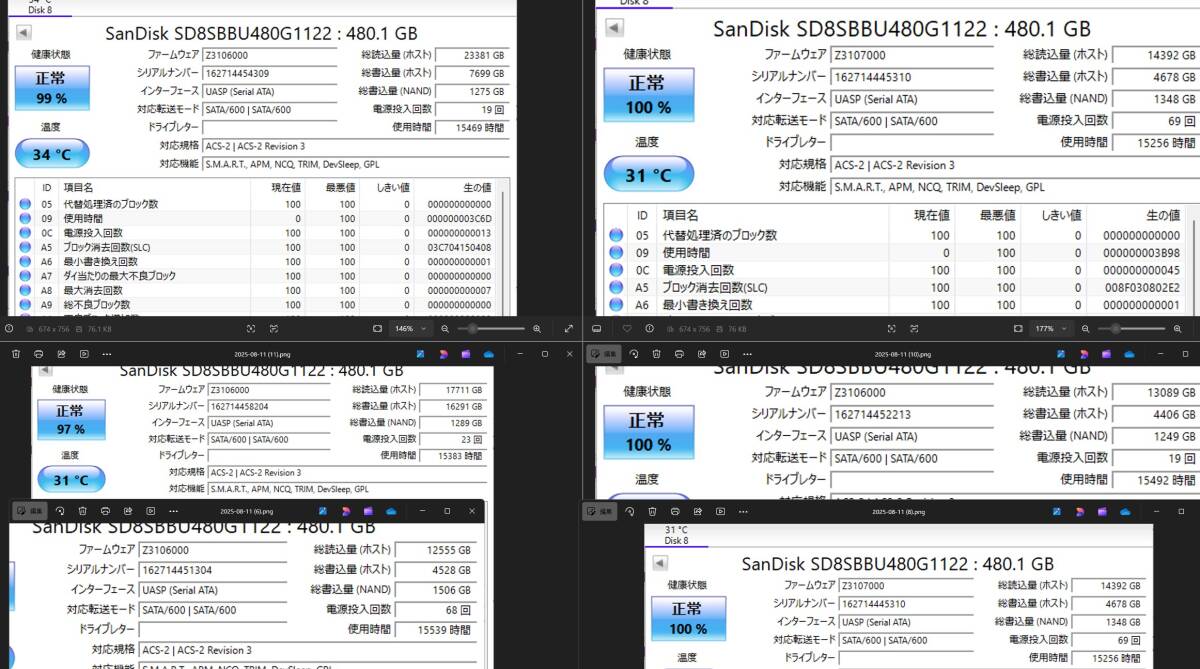Click fit-to-window icon beside 146% zoom
Viewport: 1200px width, 669px height.
[377, 328]
